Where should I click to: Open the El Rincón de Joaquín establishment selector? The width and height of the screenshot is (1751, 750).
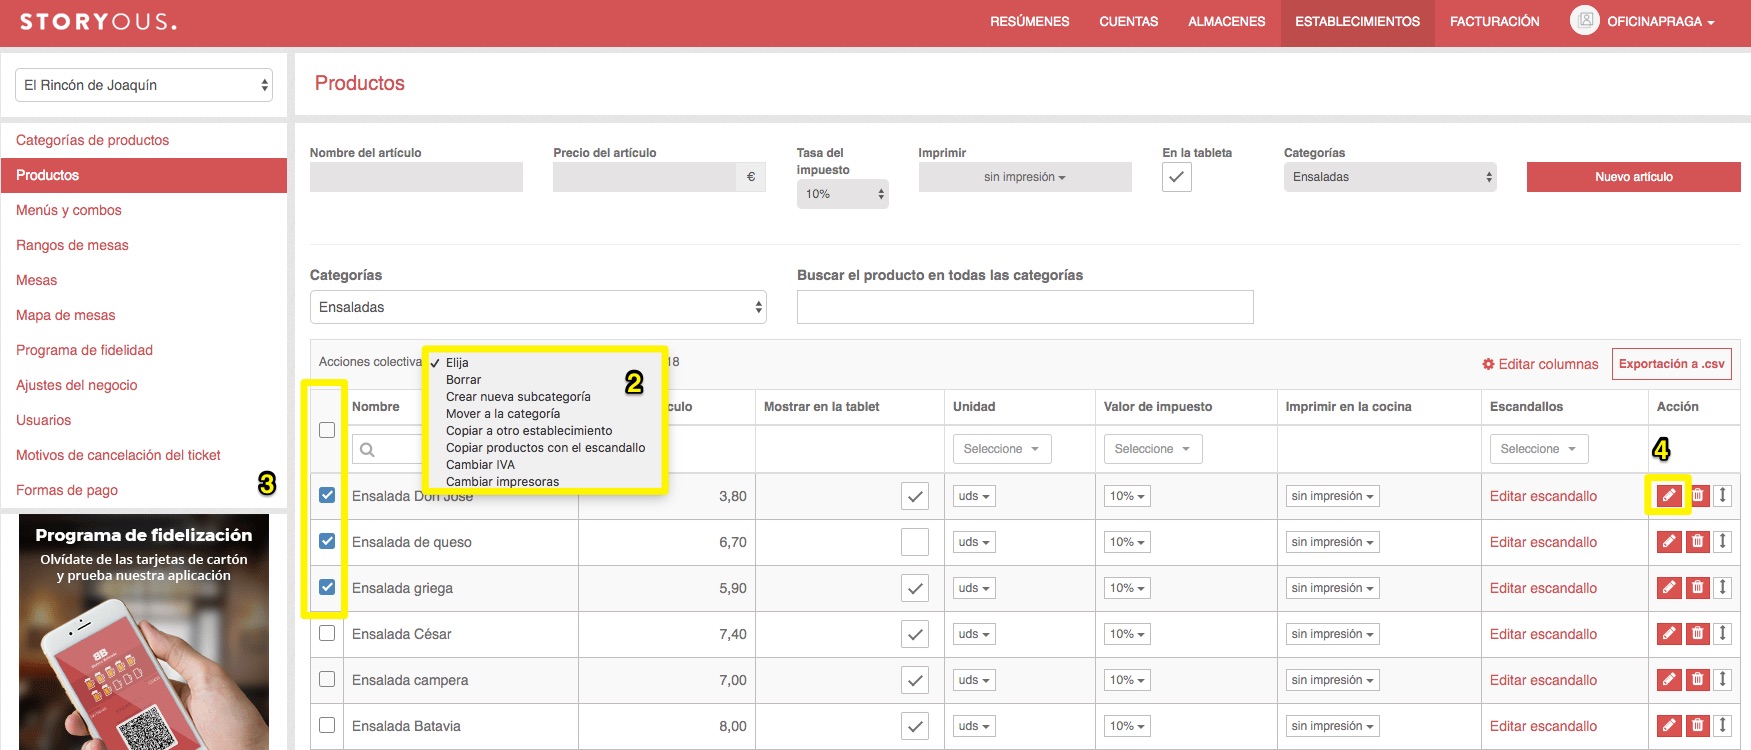144,85
